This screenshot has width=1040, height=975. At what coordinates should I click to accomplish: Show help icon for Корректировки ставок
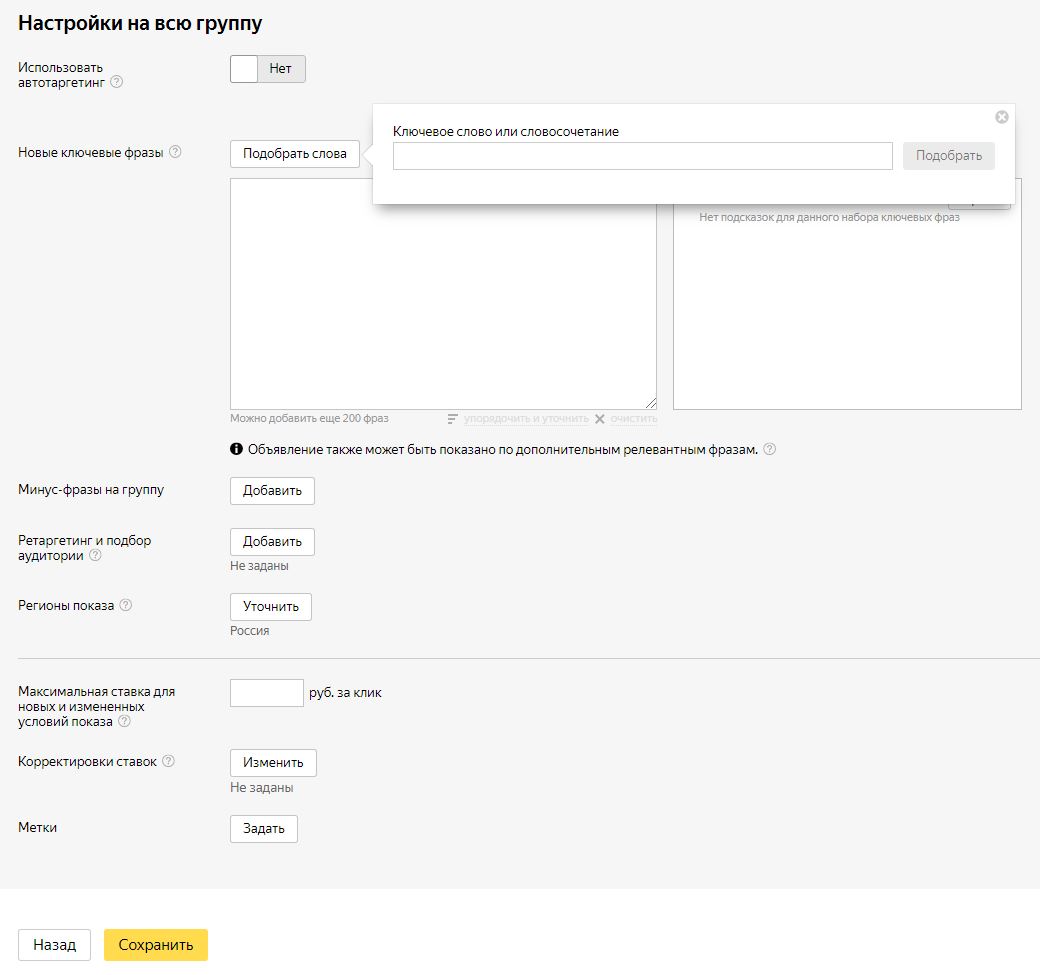point(168,761)
